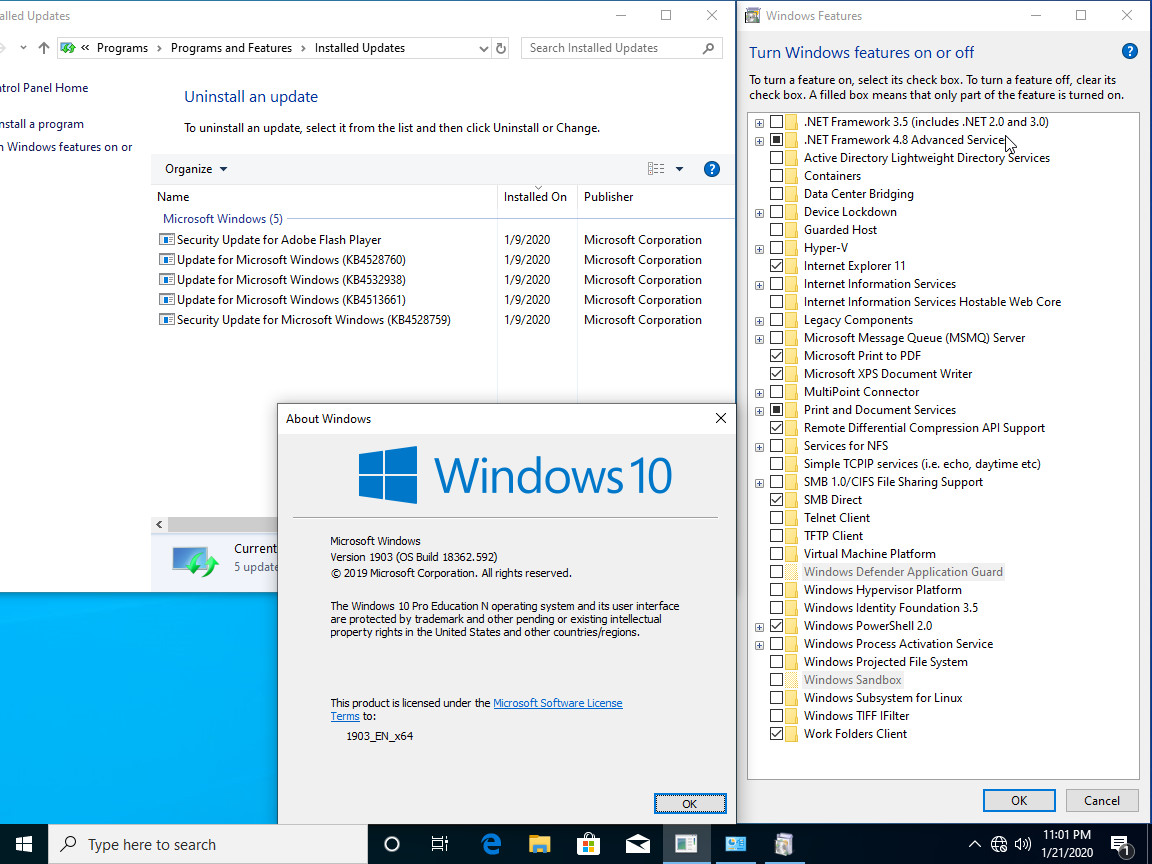Open Task View on the taskbar
The height and width of the screenshot is (864, 1152).
(440, 844)
